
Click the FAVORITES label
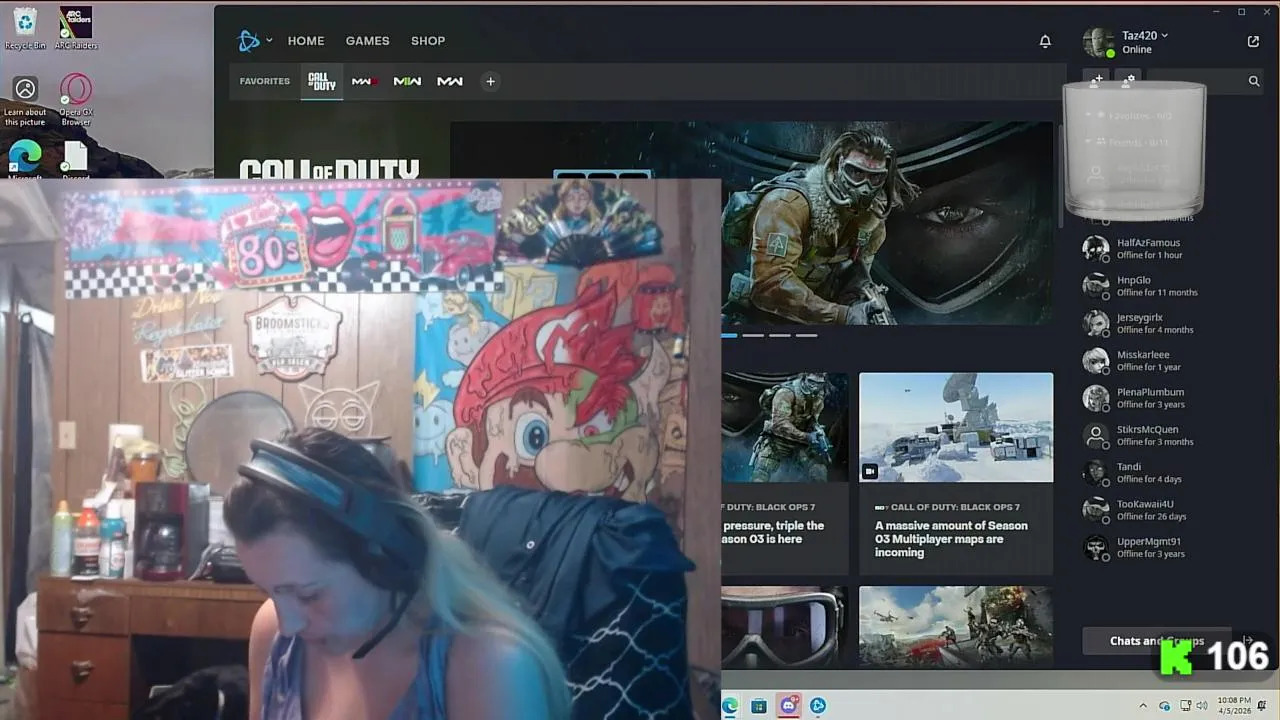pyautogui.click(x=265, y=81)
